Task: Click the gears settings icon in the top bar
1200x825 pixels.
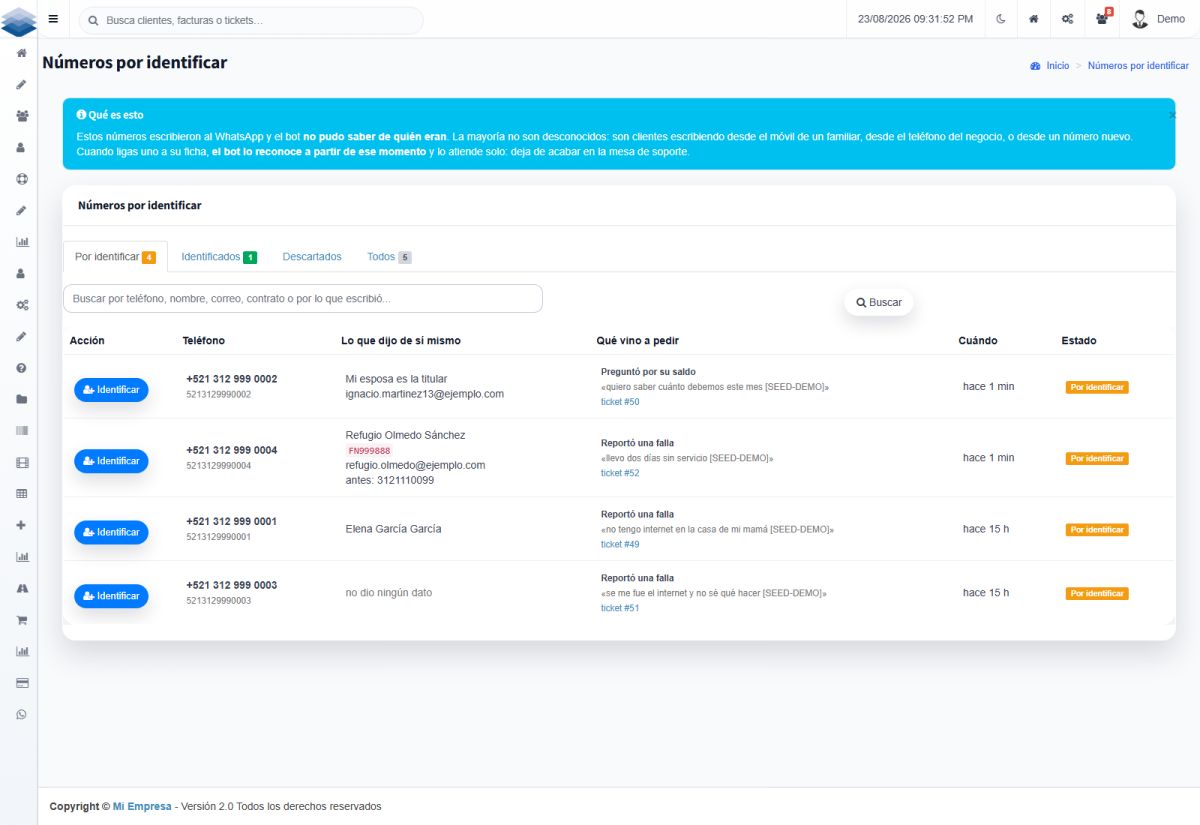Action: point(1068,19)
